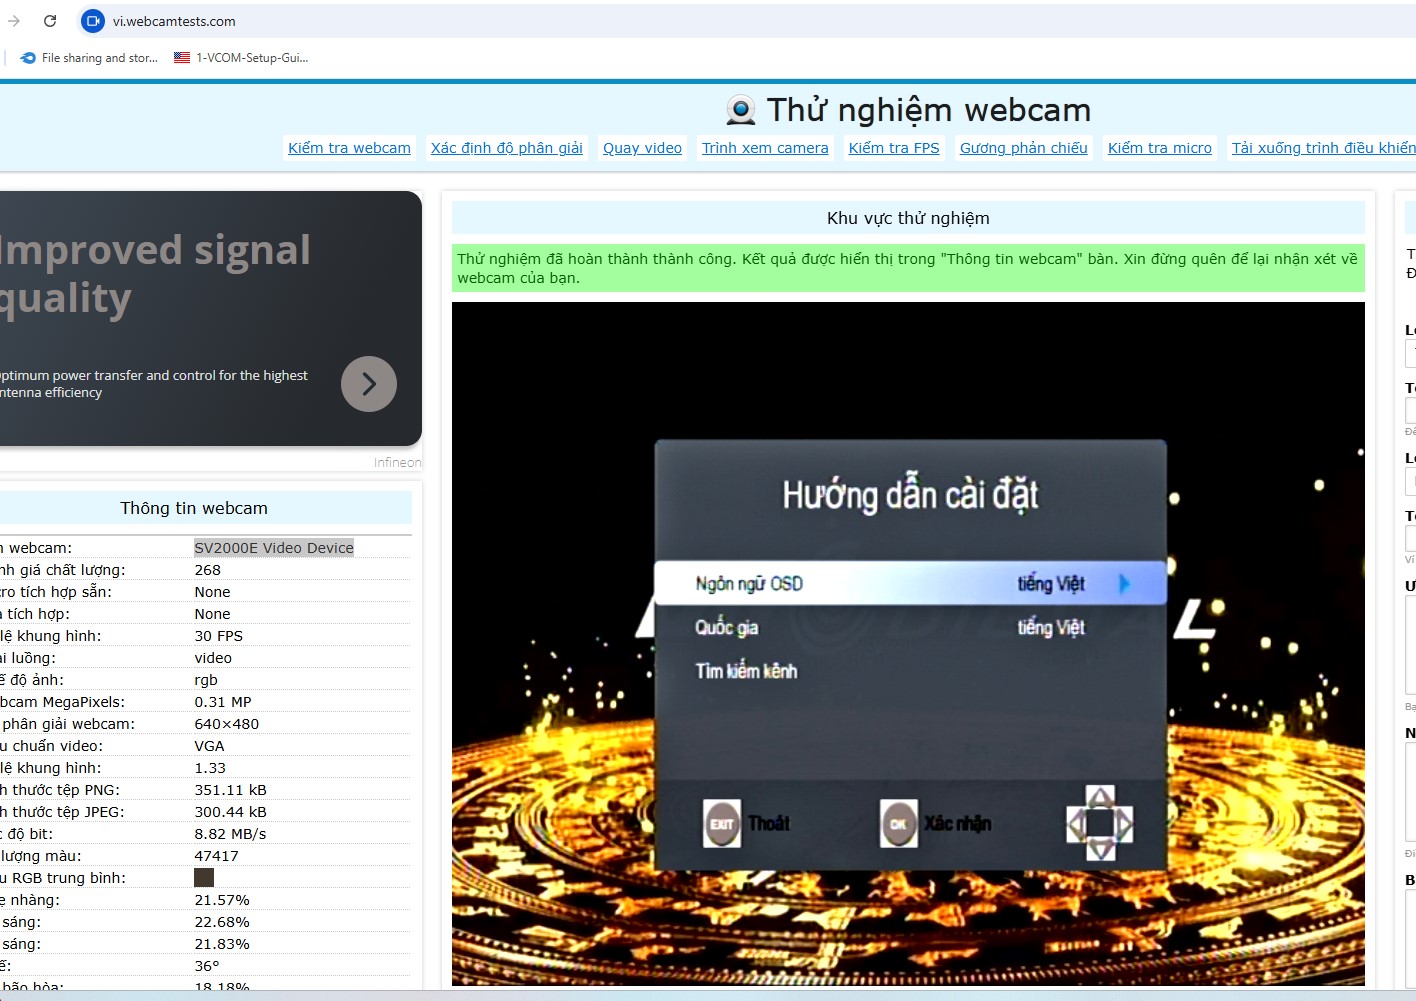
Task: Open the File sharing bookmark
Action: [89, 58]
